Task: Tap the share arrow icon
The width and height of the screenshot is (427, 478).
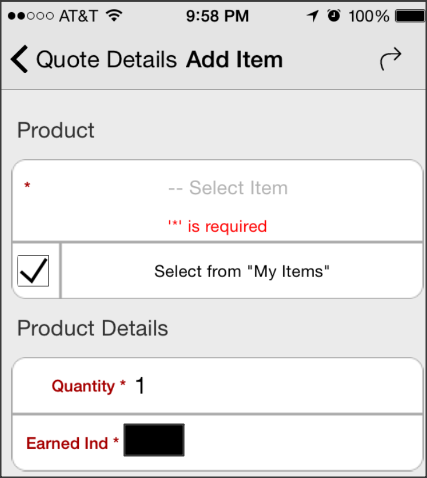Action: (391, 59)
